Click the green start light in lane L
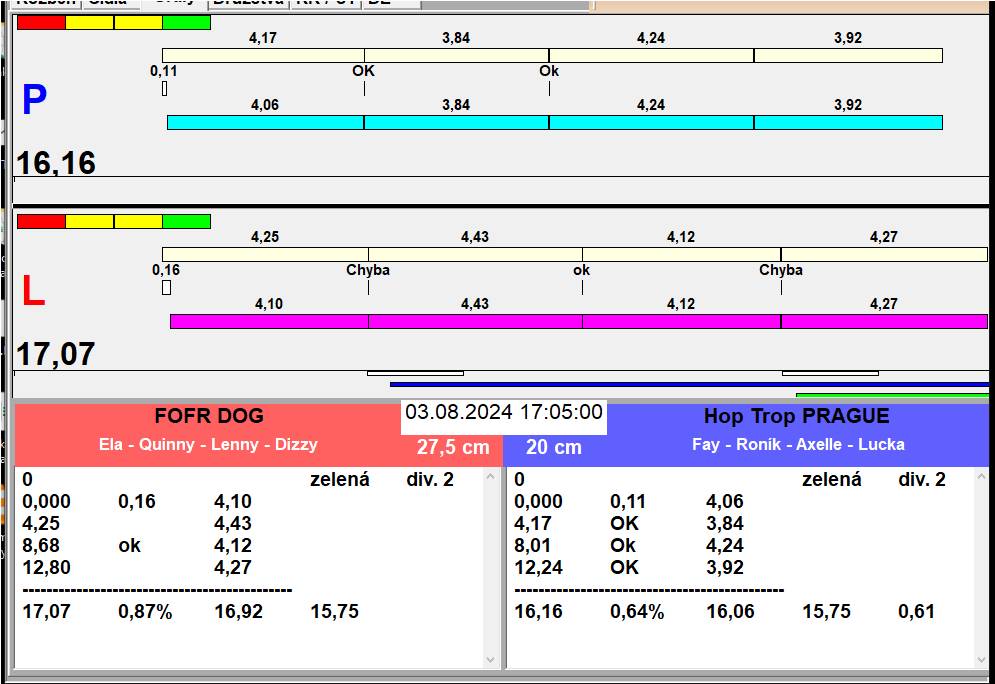The image size is (995, 684). (187, 221)
